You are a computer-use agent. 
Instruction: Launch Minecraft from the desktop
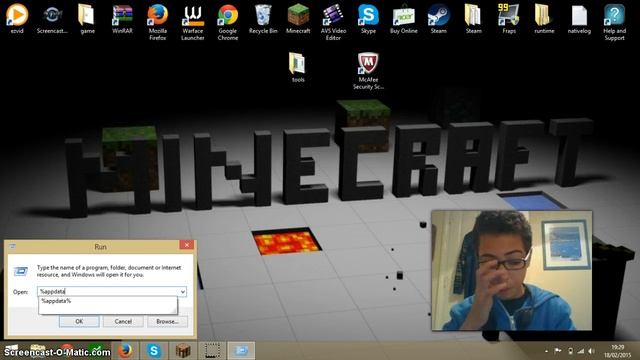[298, 19]
